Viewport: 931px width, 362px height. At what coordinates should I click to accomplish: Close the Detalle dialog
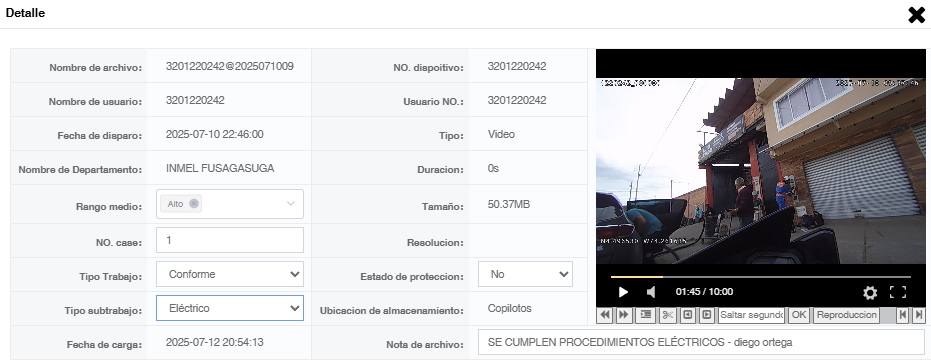917,15
